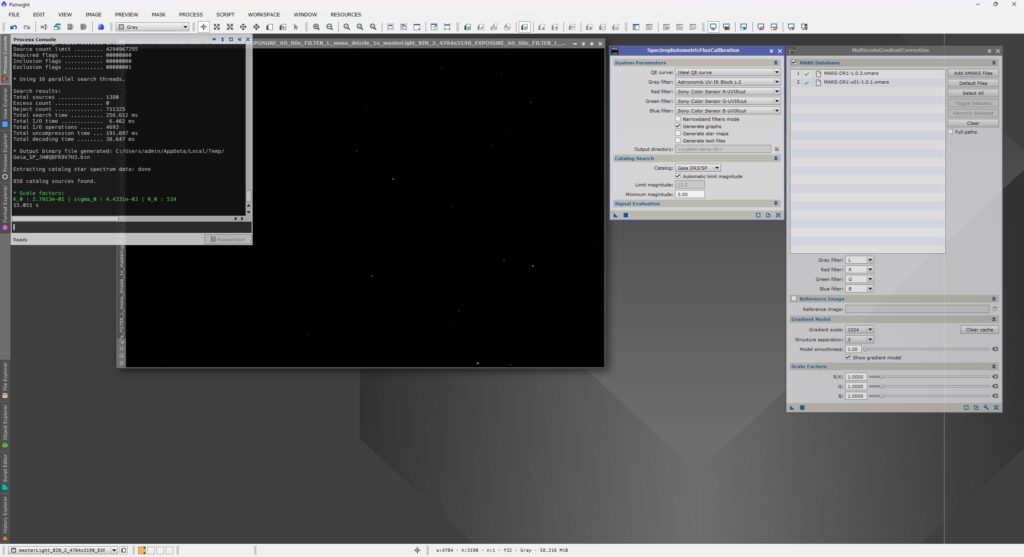Click Minimum magnitude input field
The width and height of the screenshot is (1024, 557).
point(690,195)
